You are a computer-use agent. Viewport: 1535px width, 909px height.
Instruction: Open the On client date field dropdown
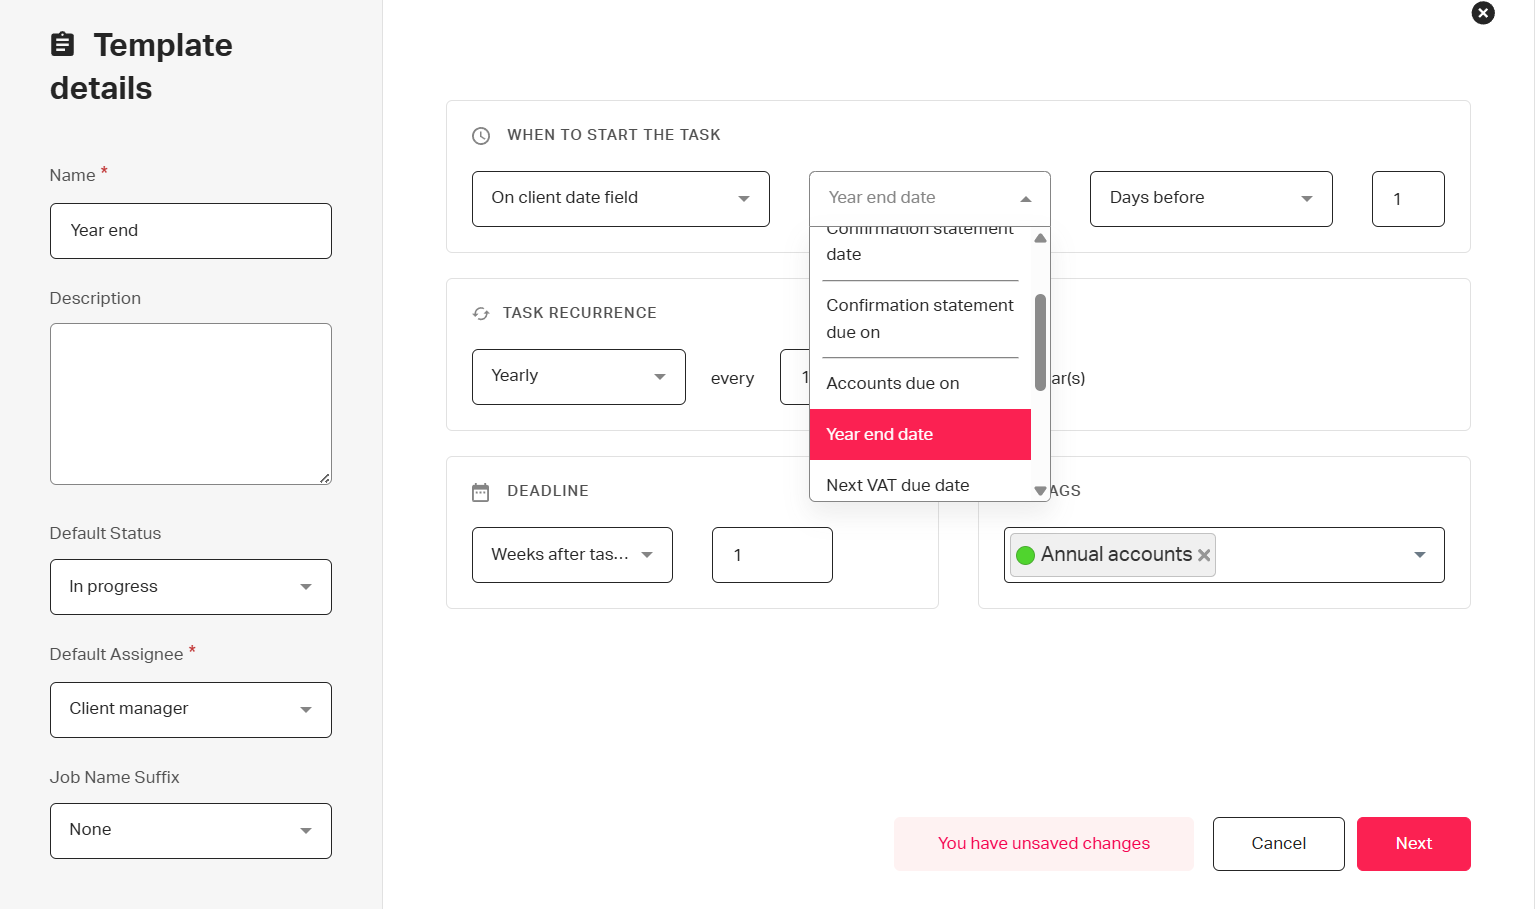[x=620, y=199]
